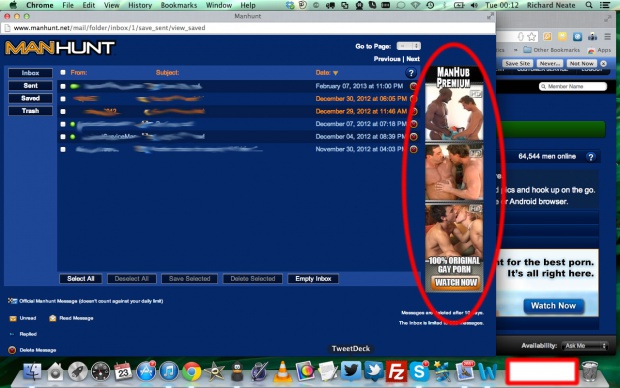Go to the Previous page link
The height and width of the screenshot is (388, 620).
387,59
